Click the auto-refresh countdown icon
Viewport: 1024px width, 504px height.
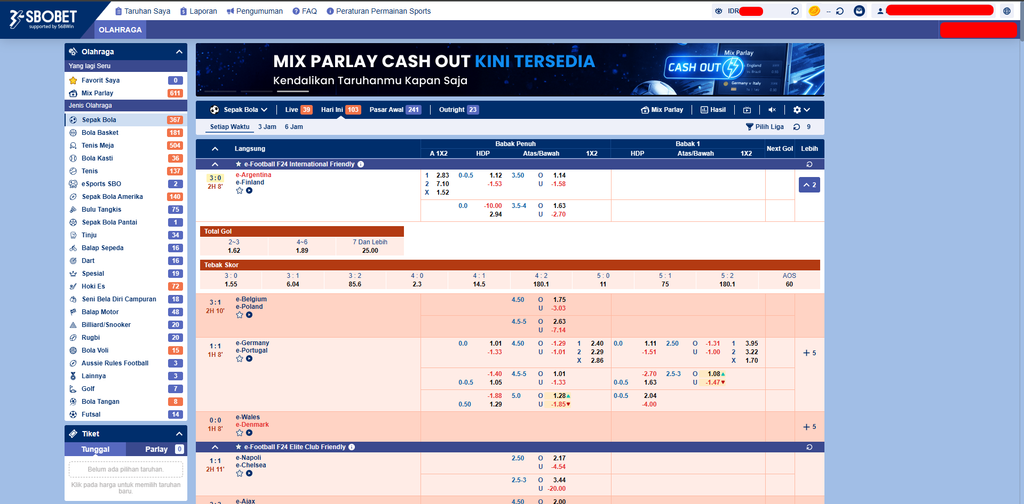(x=797, y=127)
